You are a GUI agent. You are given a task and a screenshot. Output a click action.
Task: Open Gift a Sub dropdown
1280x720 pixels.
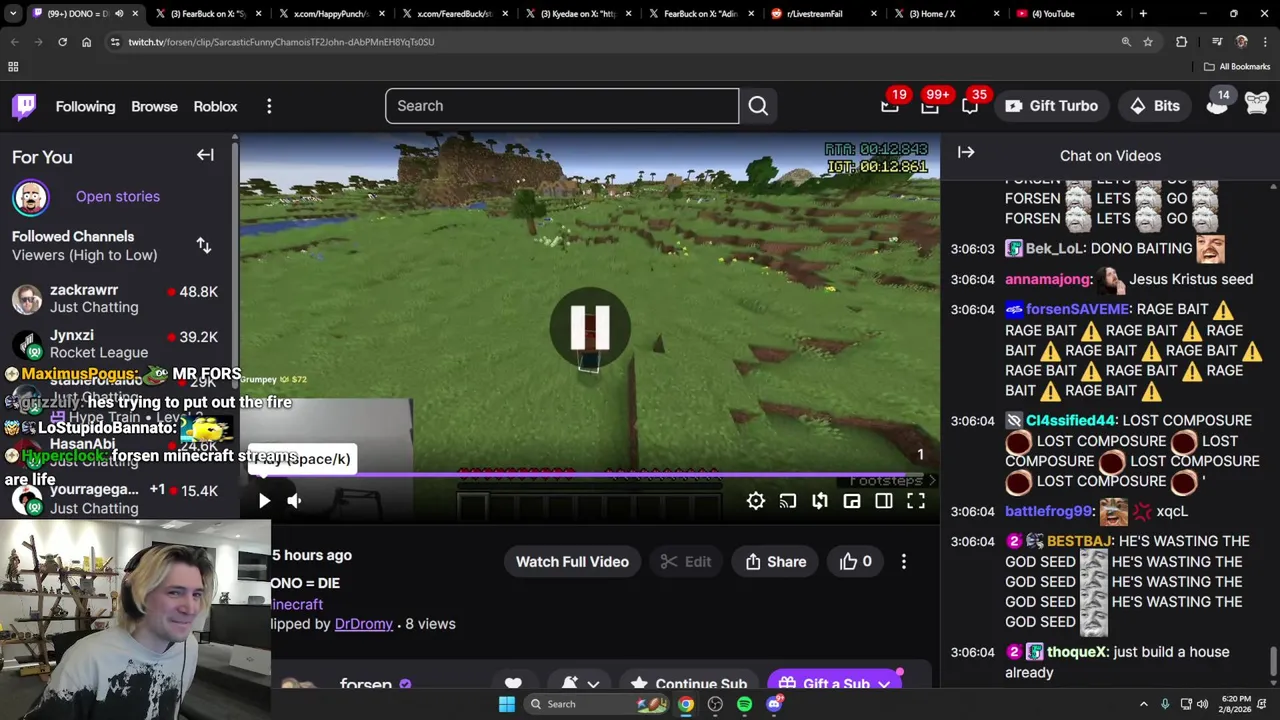click(835, 684)
